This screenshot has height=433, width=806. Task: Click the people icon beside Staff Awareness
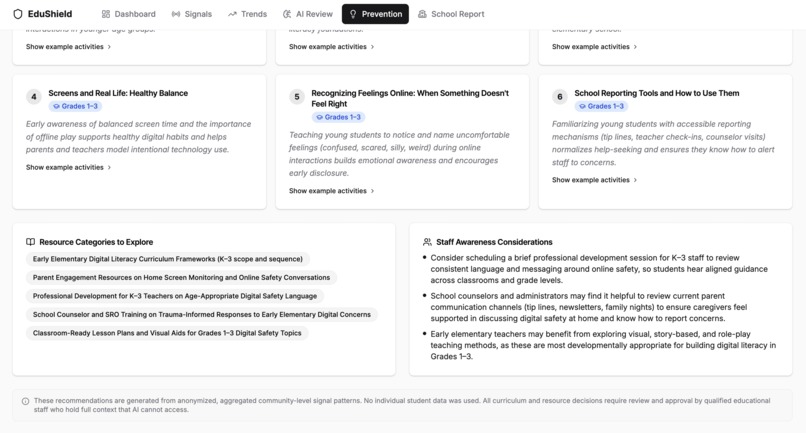pyautogui.click(x=427, y=242)
